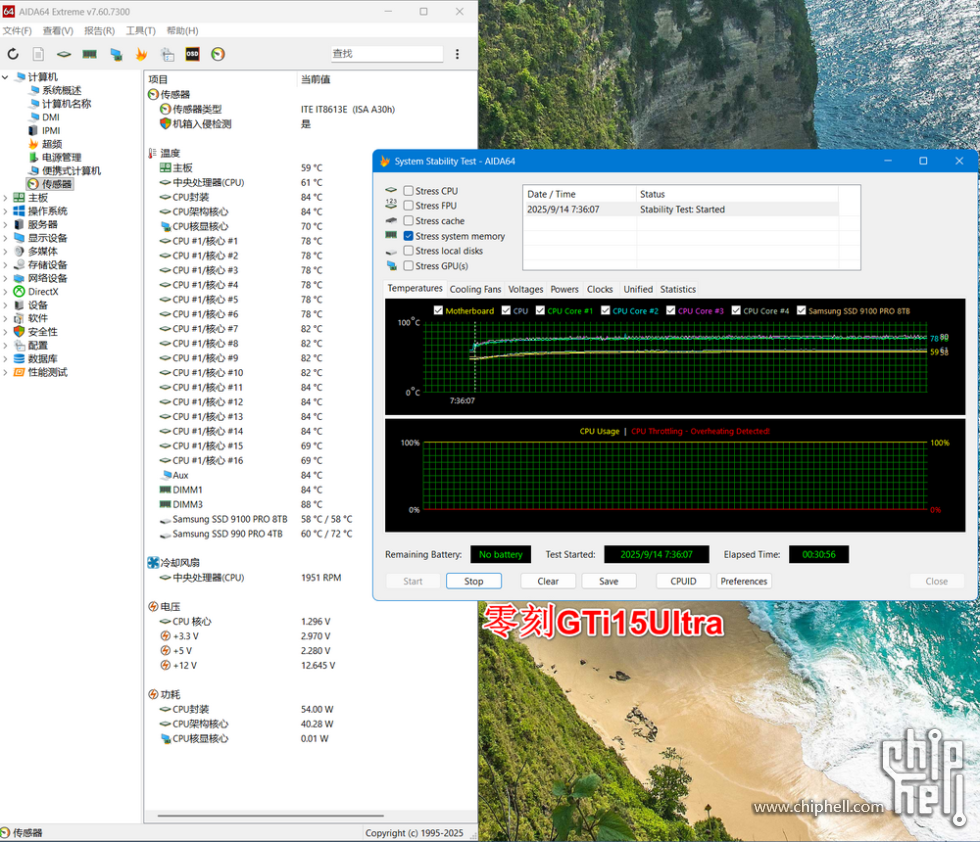The width and height of the screenshot is (980, 842).
Task: Expand the 主板 tree node
Action: point(6,198)
